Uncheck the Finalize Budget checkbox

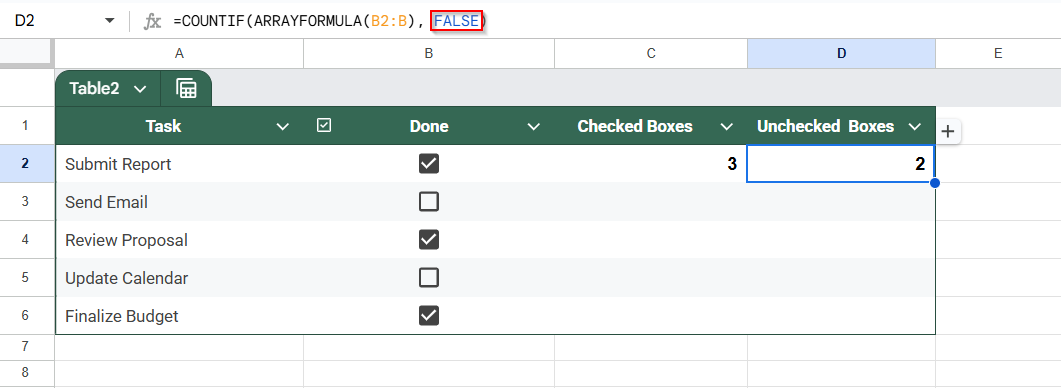[429, 316]
